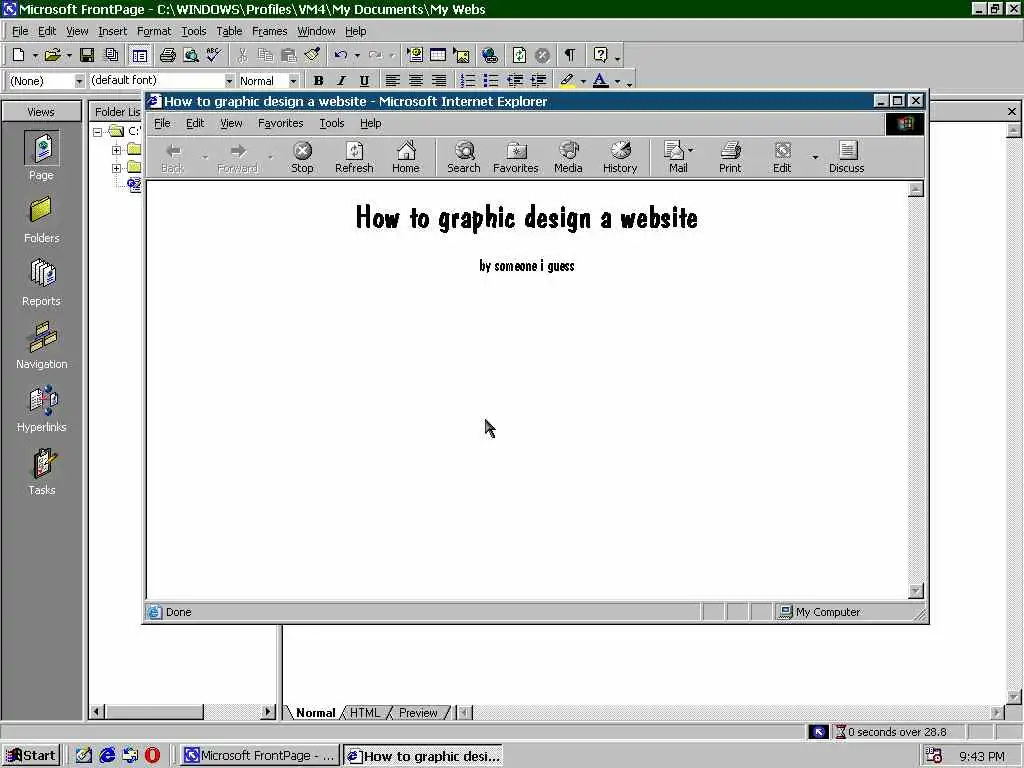Click Print in Internet Explorer toolbar
The image size is (1024, 768).
pyautogui.click(x=730, y=157)
